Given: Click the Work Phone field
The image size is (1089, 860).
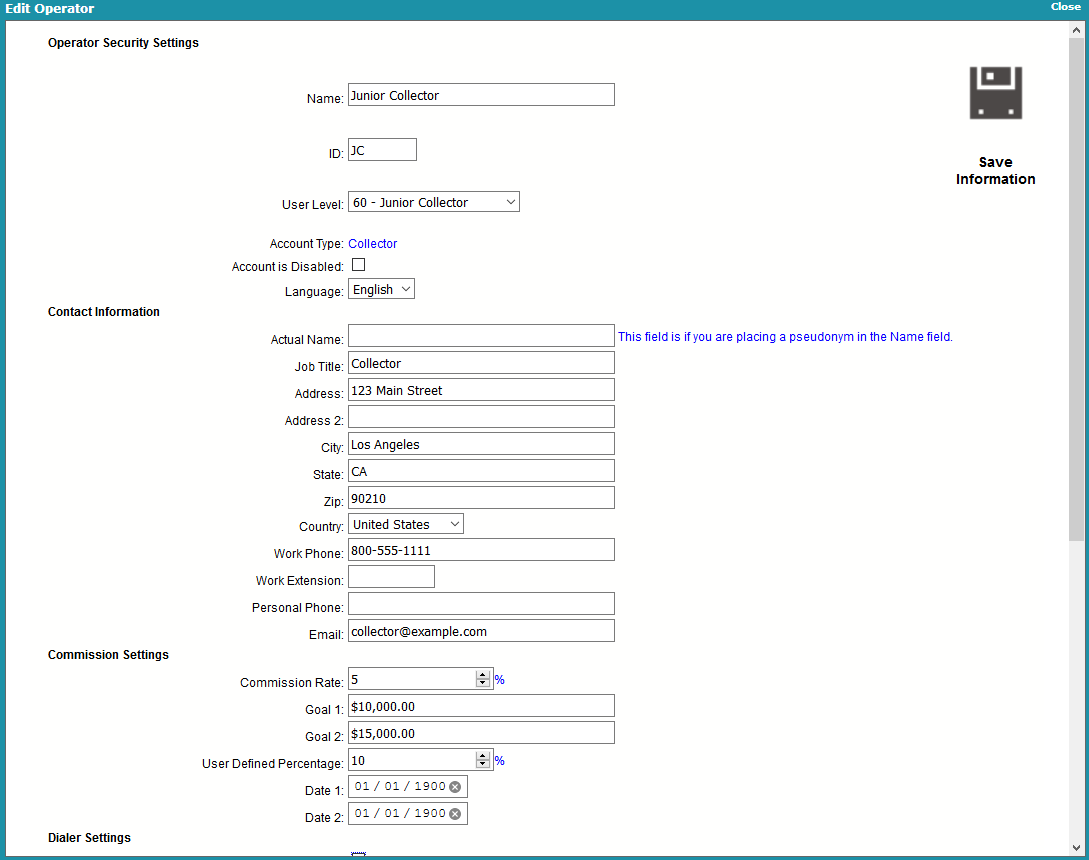Looking at the screenshot, I should point(481,550).
